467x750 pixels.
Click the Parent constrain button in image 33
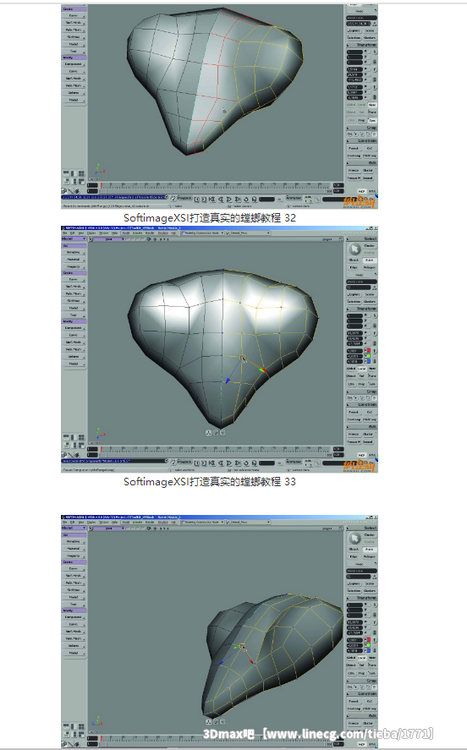tap(355, 412)
